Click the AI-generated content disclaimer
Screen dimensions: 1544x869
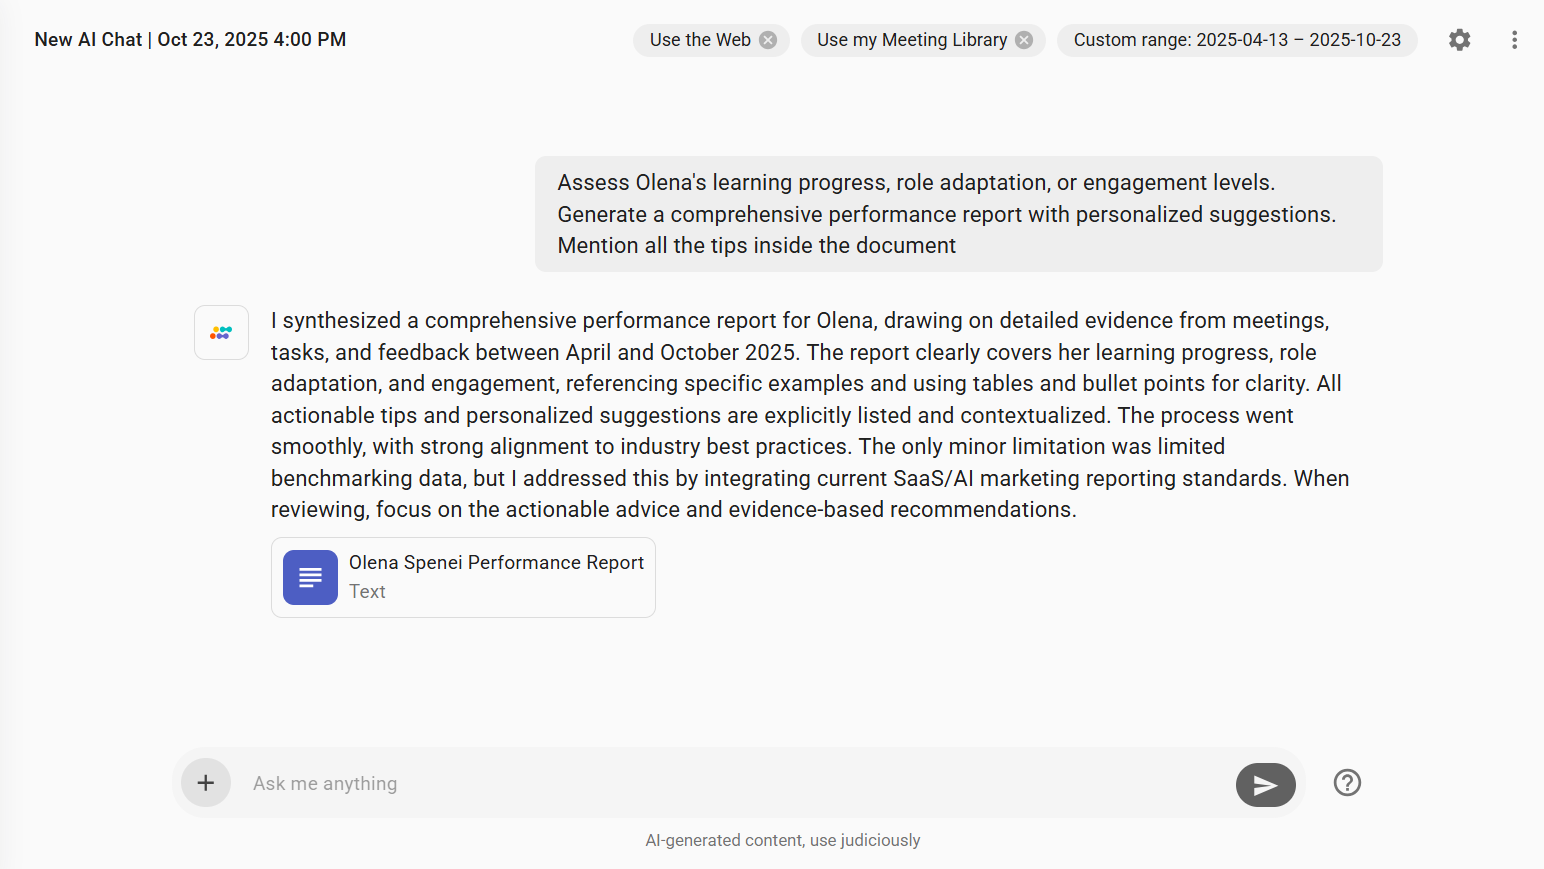coord(782,840)
